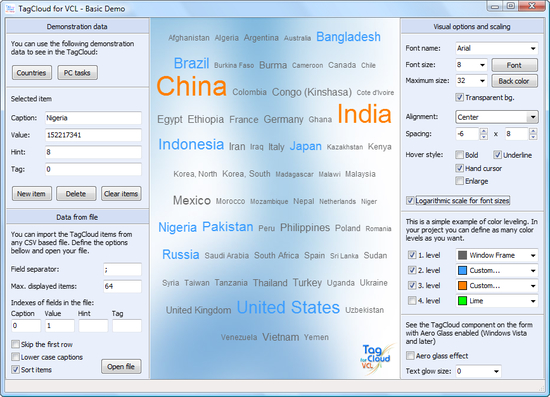Click the Clear items button
The height and width of the screenshot is (397, 550).
pos(121,194)
